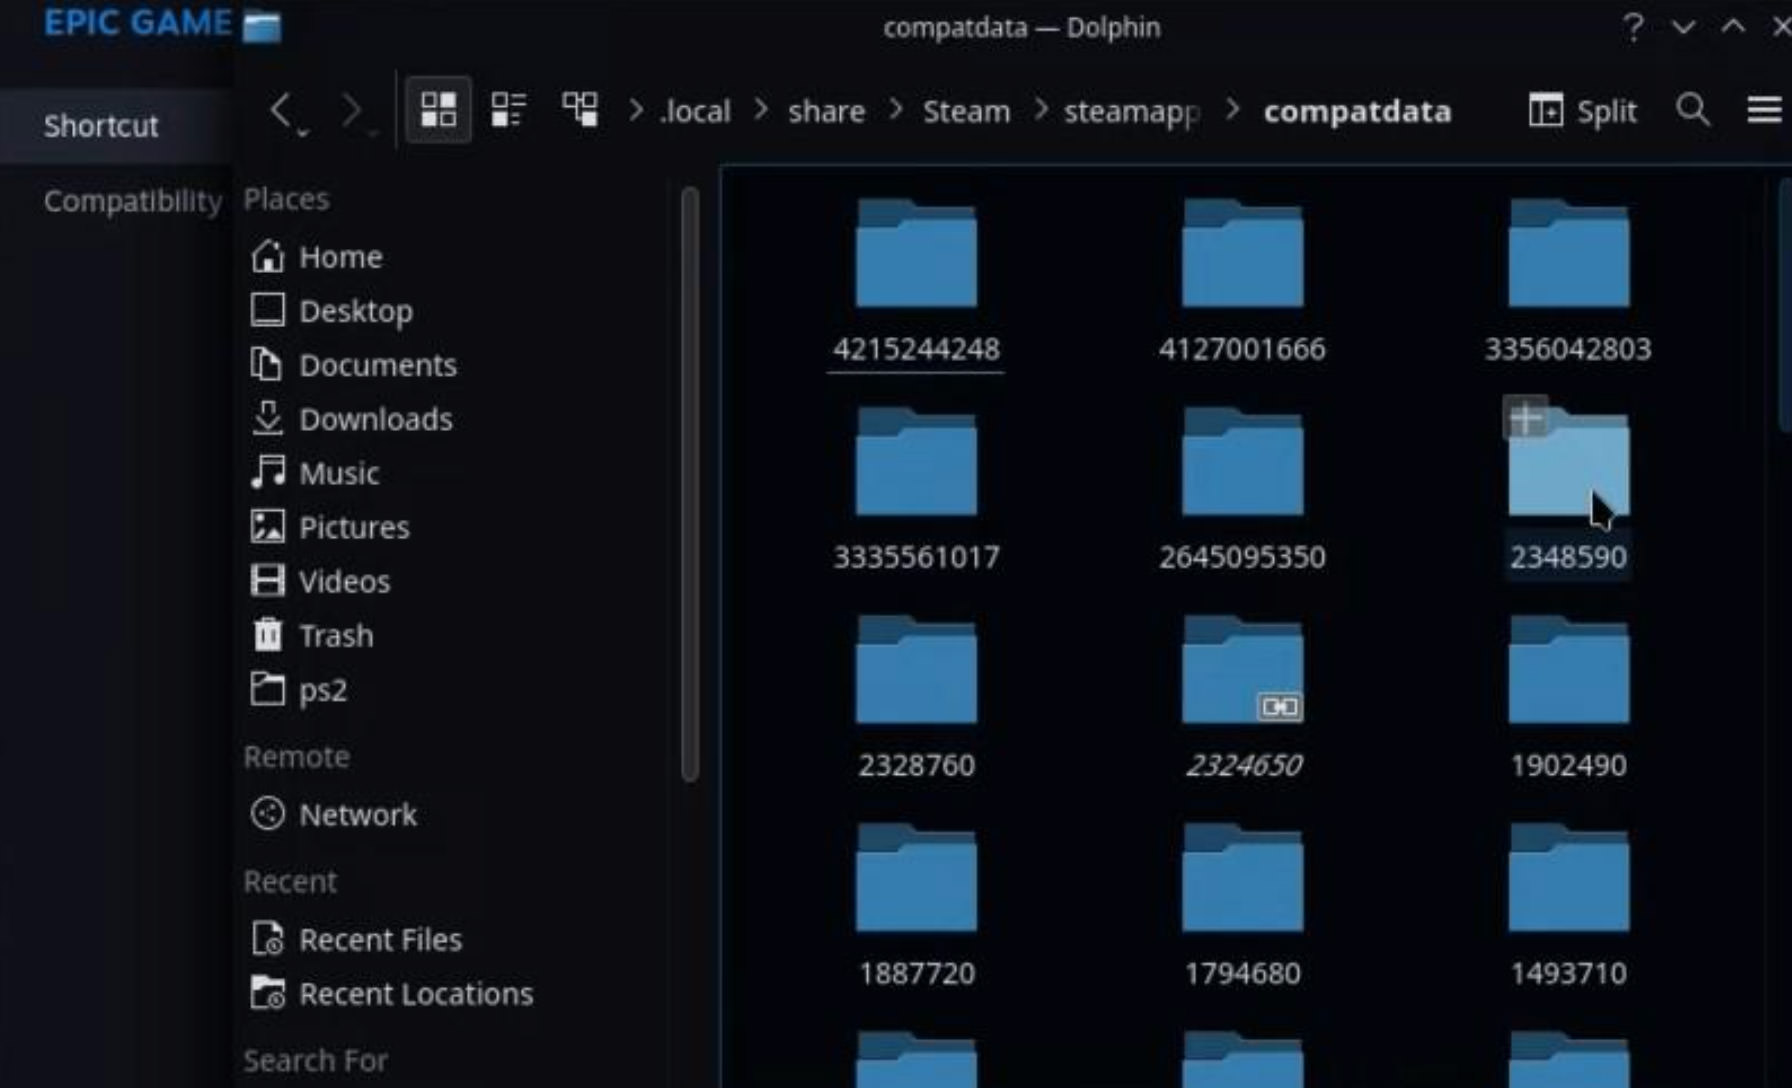The width and height of the screenshot is (1792, 1088).
Task: Navigate to Steam in breadcrumb
Action: click(966, 111)
